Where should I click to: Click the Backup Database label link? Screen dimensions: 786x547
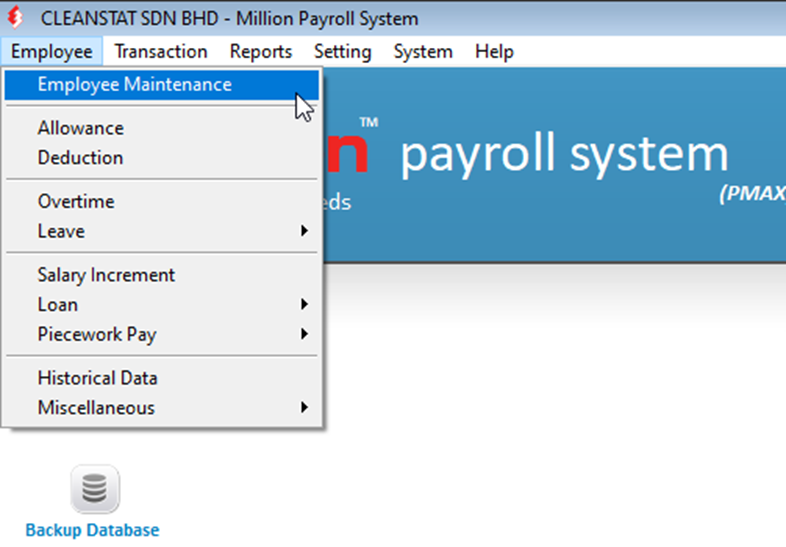[92, 530]
